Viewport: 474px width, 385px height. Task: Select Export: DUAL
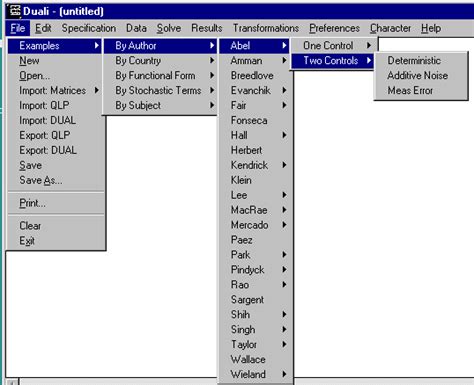point(55,150)
